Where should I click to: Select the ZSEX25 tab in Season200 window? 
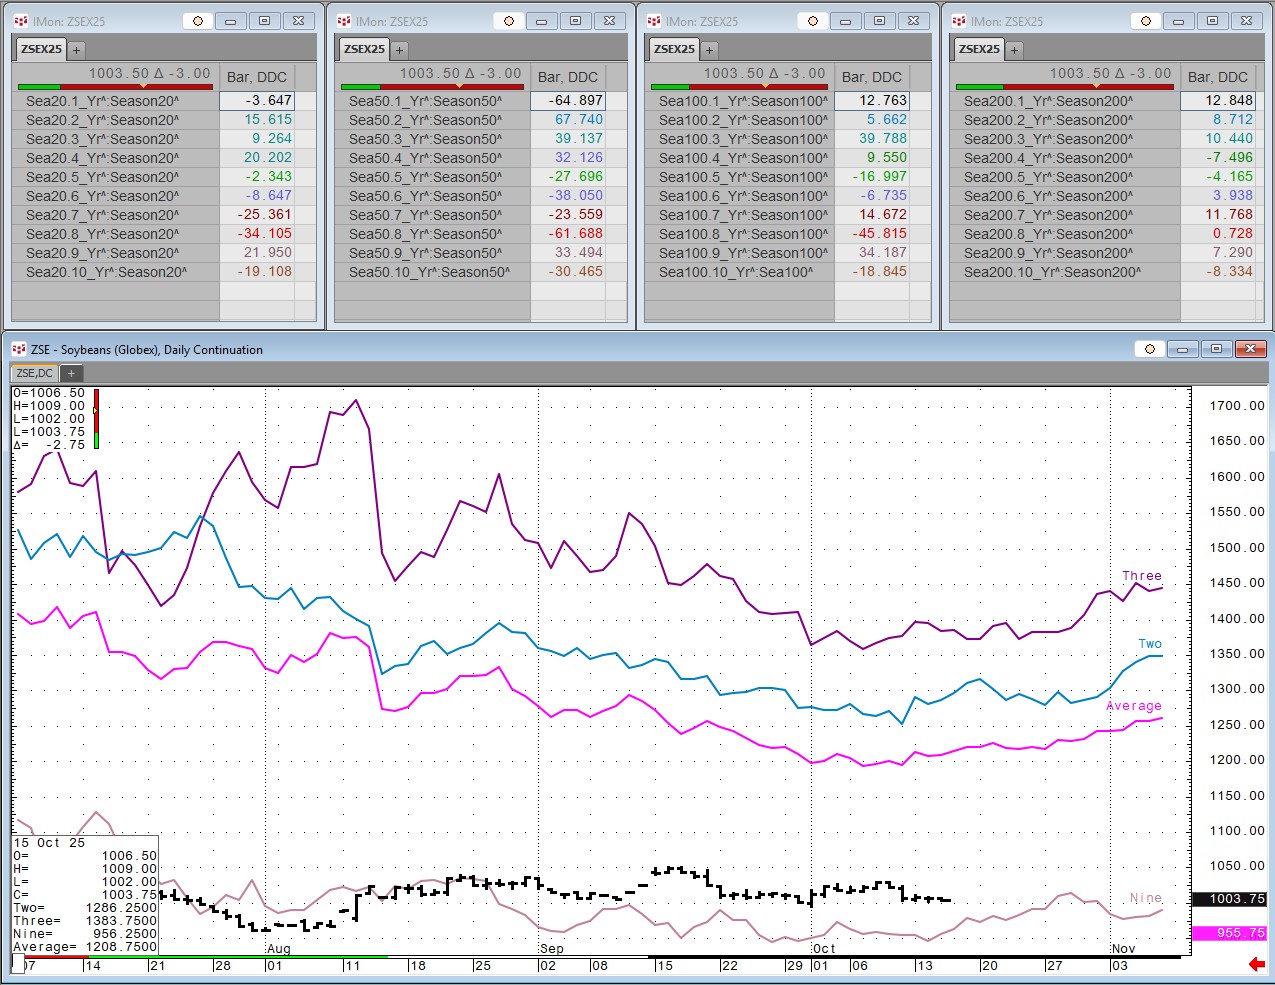[979, 49]
